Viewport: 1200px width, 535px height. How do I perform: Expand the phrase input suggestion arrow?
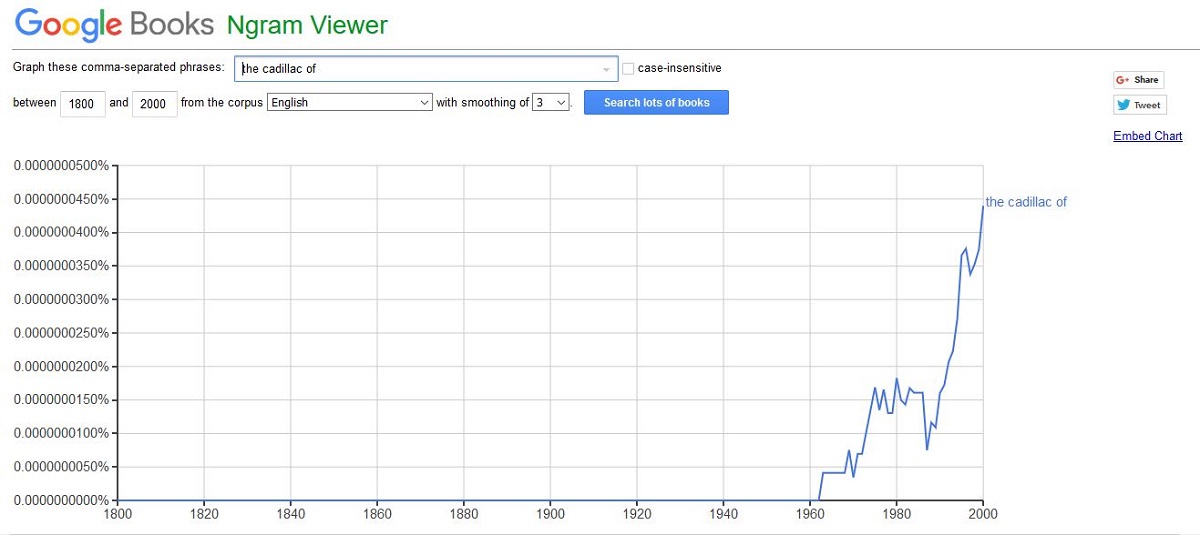[606, 69]
